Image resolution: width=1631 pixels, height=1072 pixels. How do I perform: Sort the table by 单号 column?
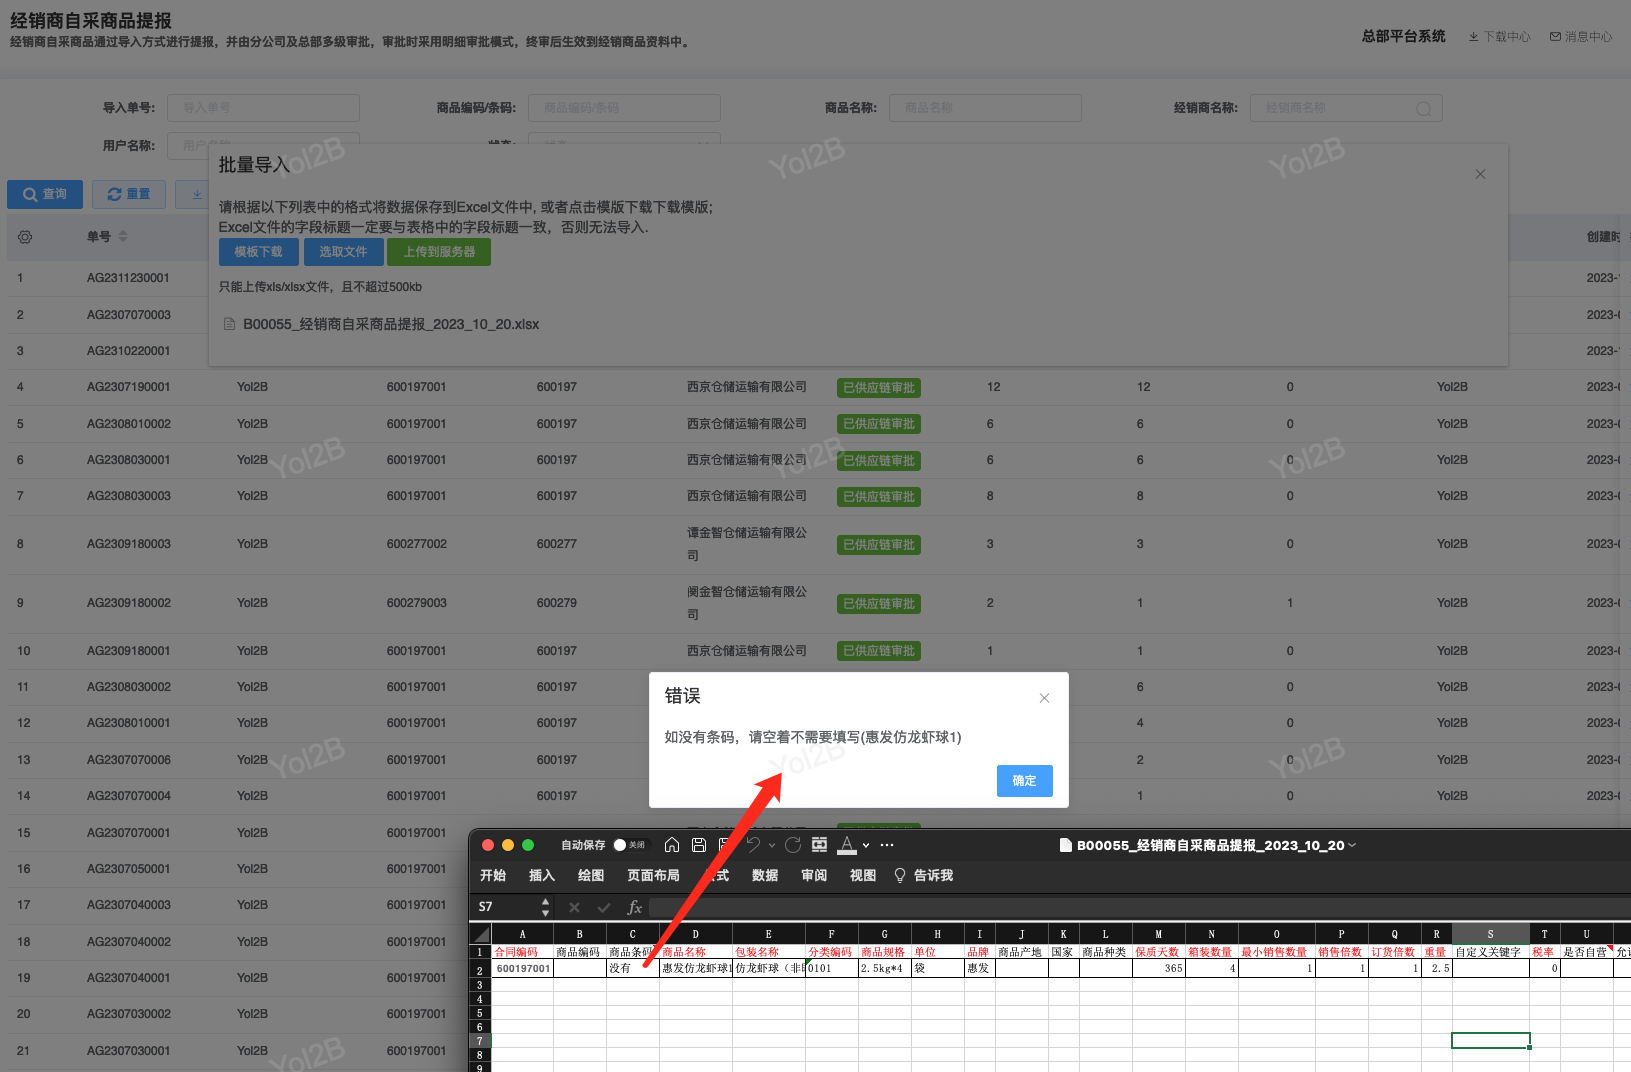[x=123, y=237]
